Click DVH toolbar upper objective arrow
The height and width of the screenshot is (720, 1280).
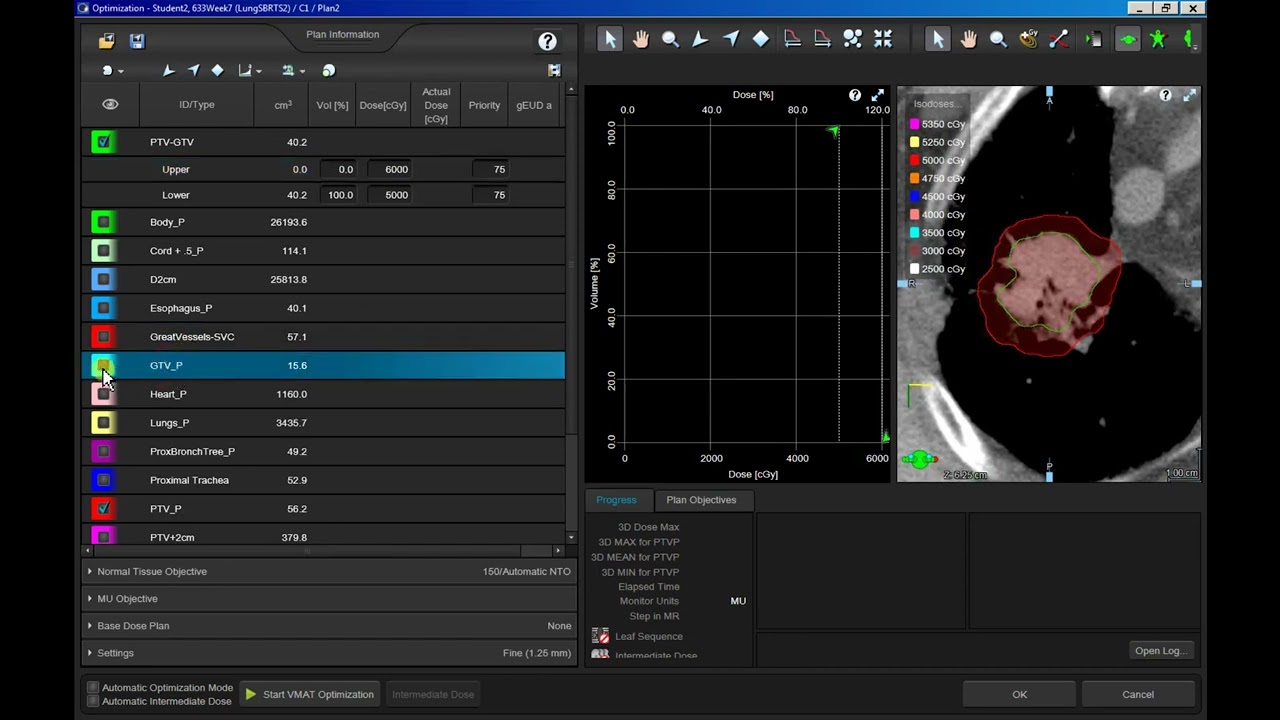click(700, 39)
